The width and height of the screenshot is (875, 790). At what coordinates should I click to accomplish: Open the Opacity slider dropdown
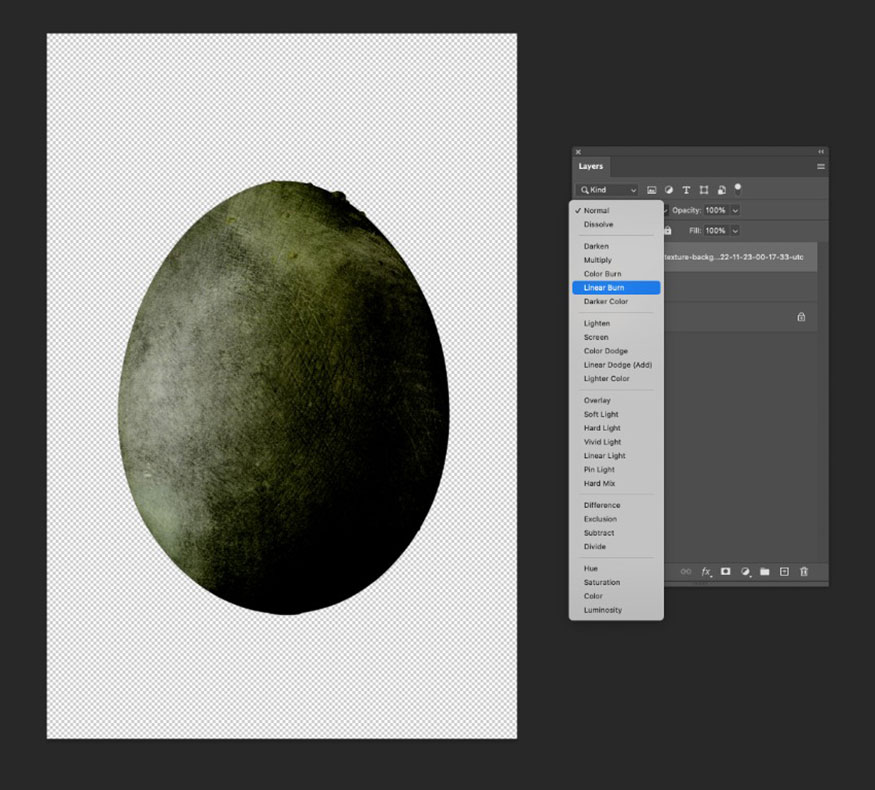pyautogui.click(x=735, y=210)
